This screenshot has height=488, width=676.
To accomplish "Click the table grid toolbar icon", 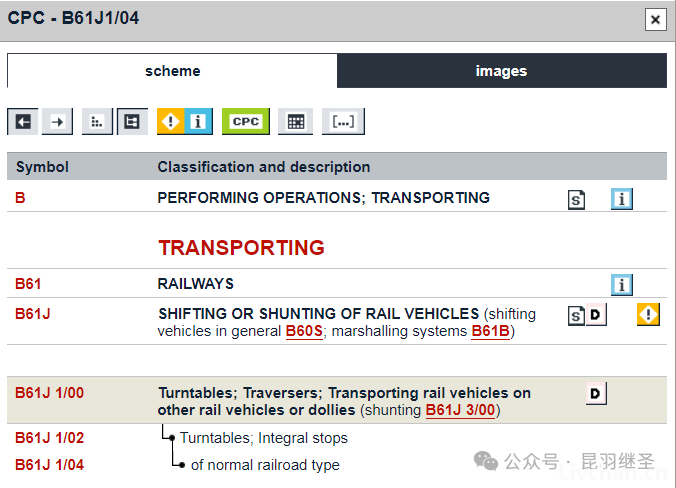I will 295,122.
